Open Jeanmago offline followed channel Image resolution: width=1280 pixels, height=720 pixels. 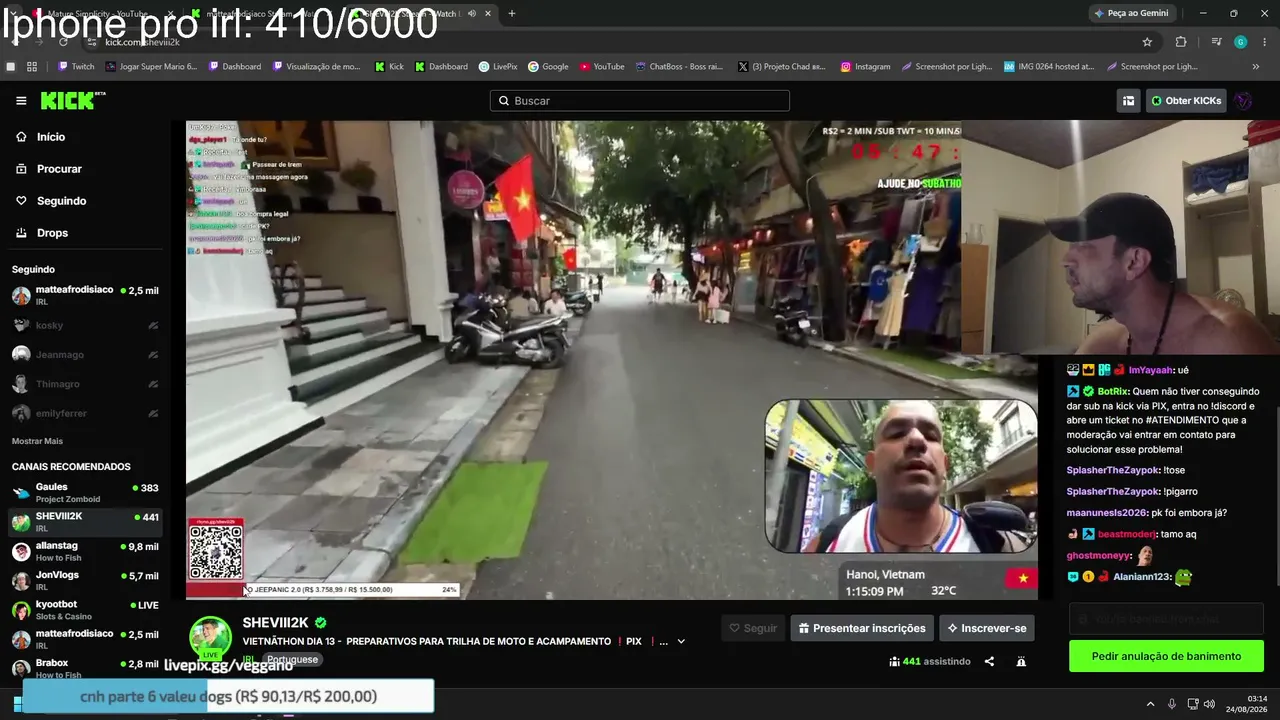click(85, 354)
